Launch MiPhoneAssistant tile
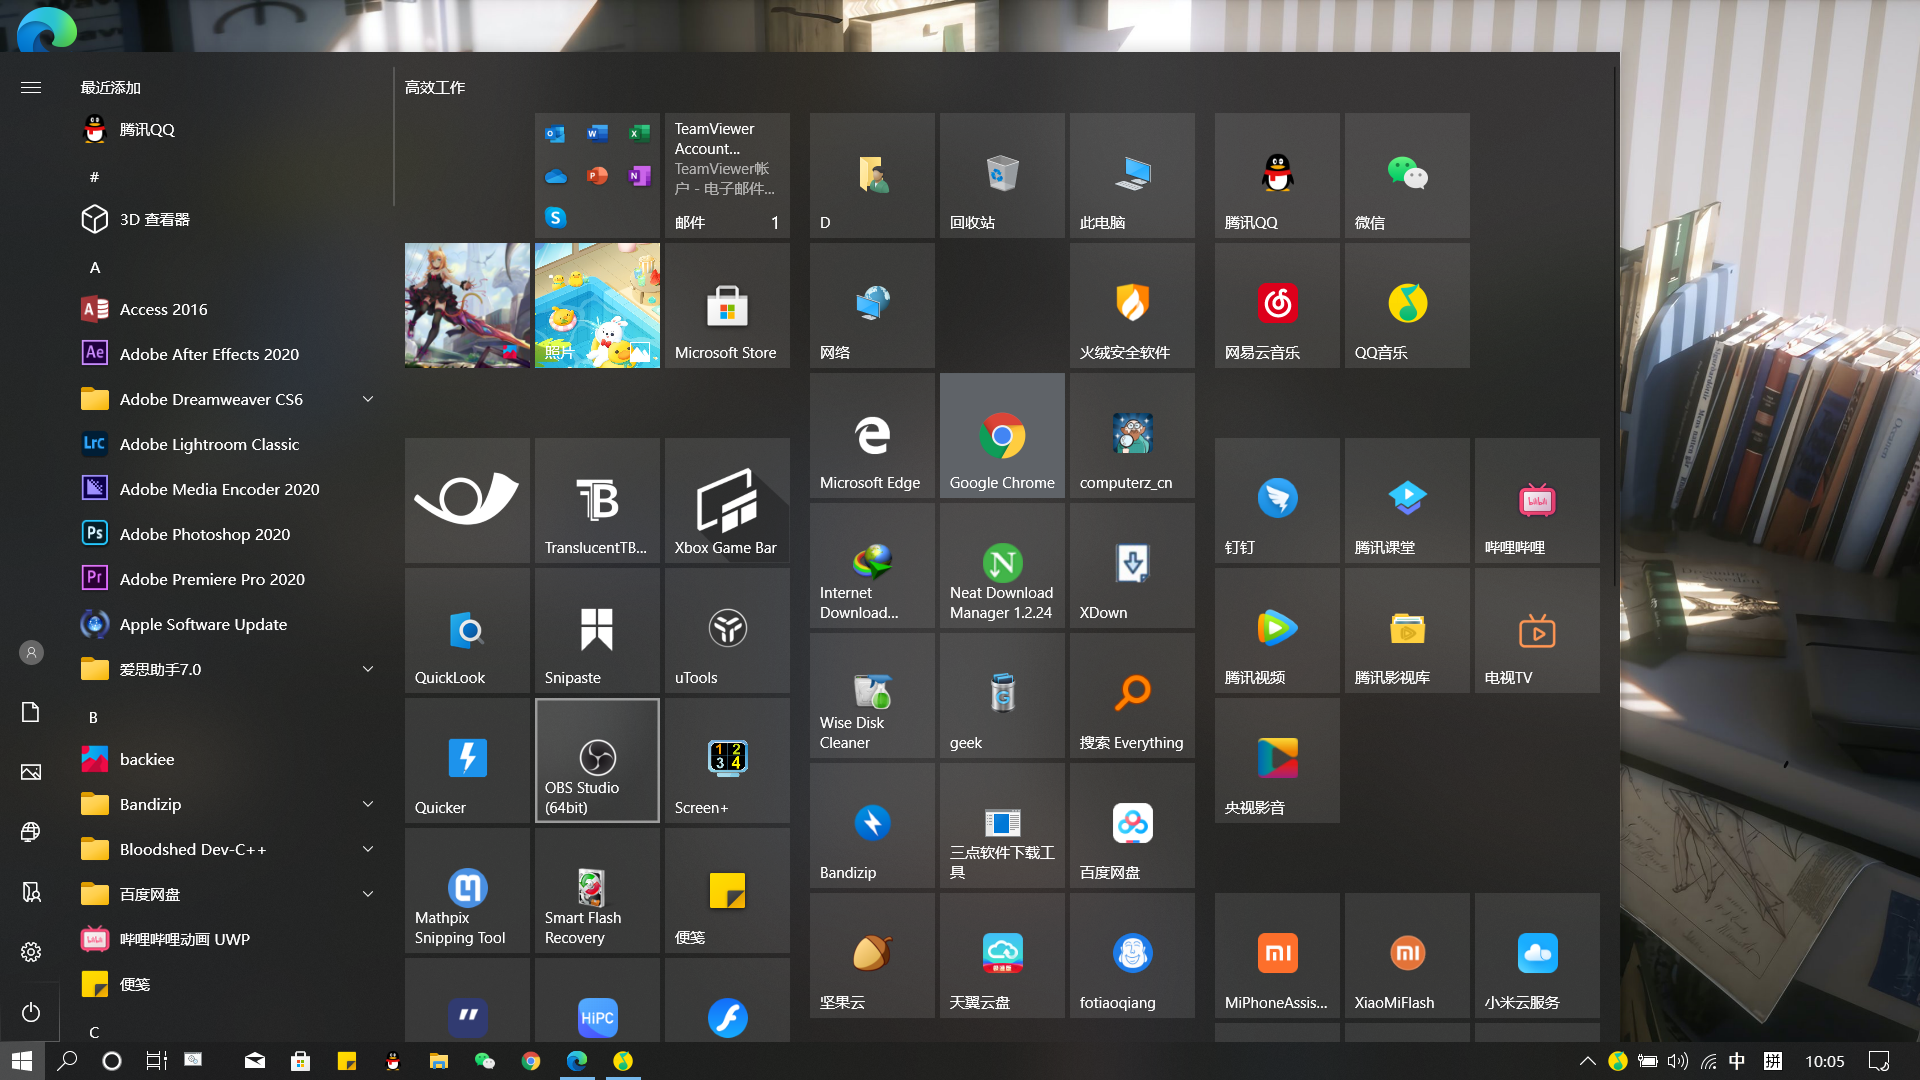1920x1080 pixels. [x=1277, y=955]
